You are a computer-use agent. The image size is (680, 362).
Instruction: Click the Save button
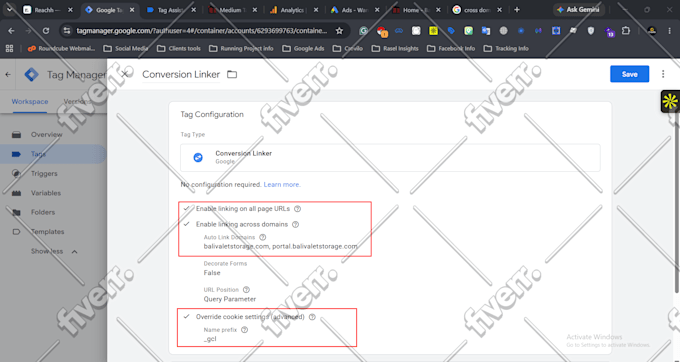click(629, 74)
